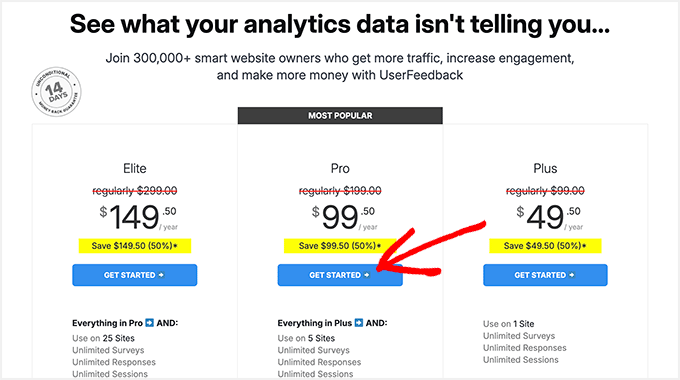
Task: Click the Use on 25 Sites feature text
Action: [103, 338]
